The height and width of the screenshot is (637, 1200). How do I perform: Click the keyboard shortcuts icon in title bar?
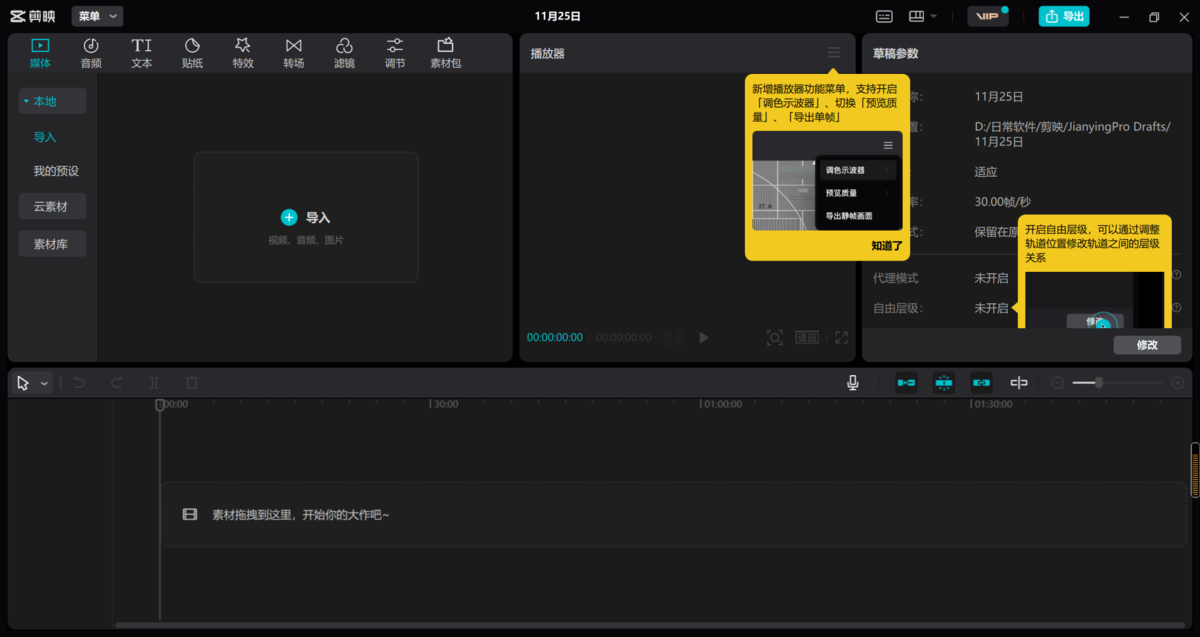click(884, 16)
